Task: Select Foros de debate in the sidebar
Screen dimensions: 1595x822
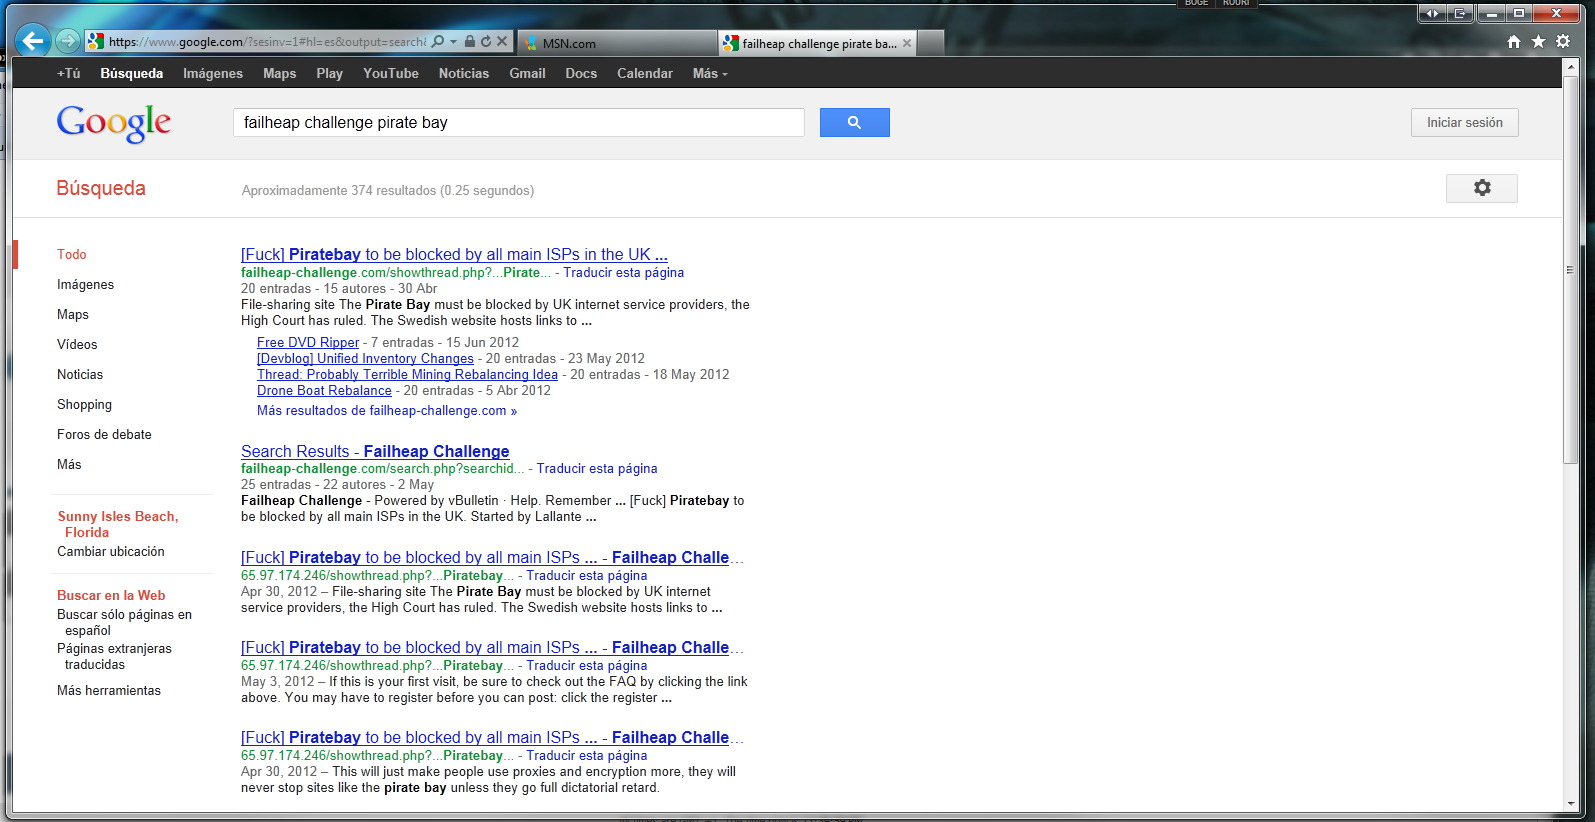Action: pyautogui.click(x=105, y=434)
